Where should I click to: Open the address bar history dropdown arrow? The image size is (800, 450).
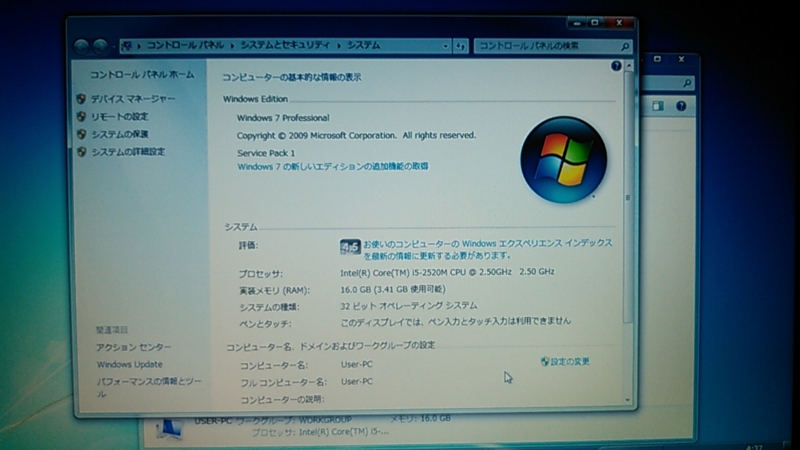click(445, 46)
